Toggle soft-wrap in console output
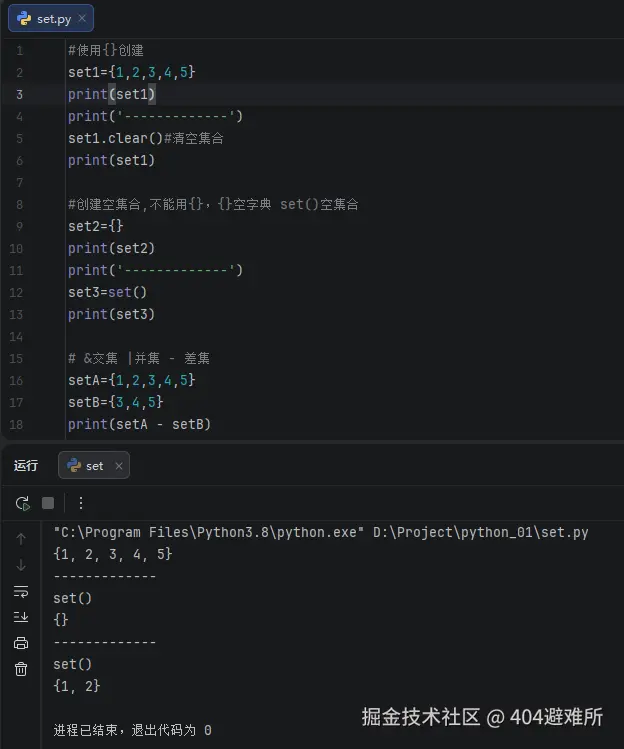 pos(21,591)
